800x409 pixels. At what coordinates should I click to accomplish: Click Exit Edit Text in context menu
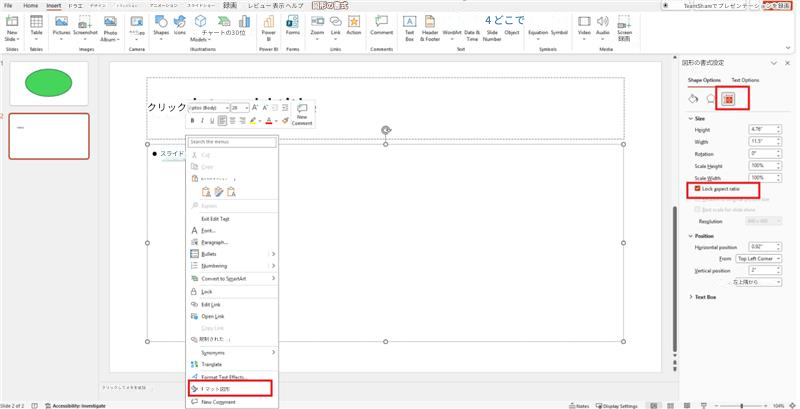pyautogui.click(x=232, y=218)
